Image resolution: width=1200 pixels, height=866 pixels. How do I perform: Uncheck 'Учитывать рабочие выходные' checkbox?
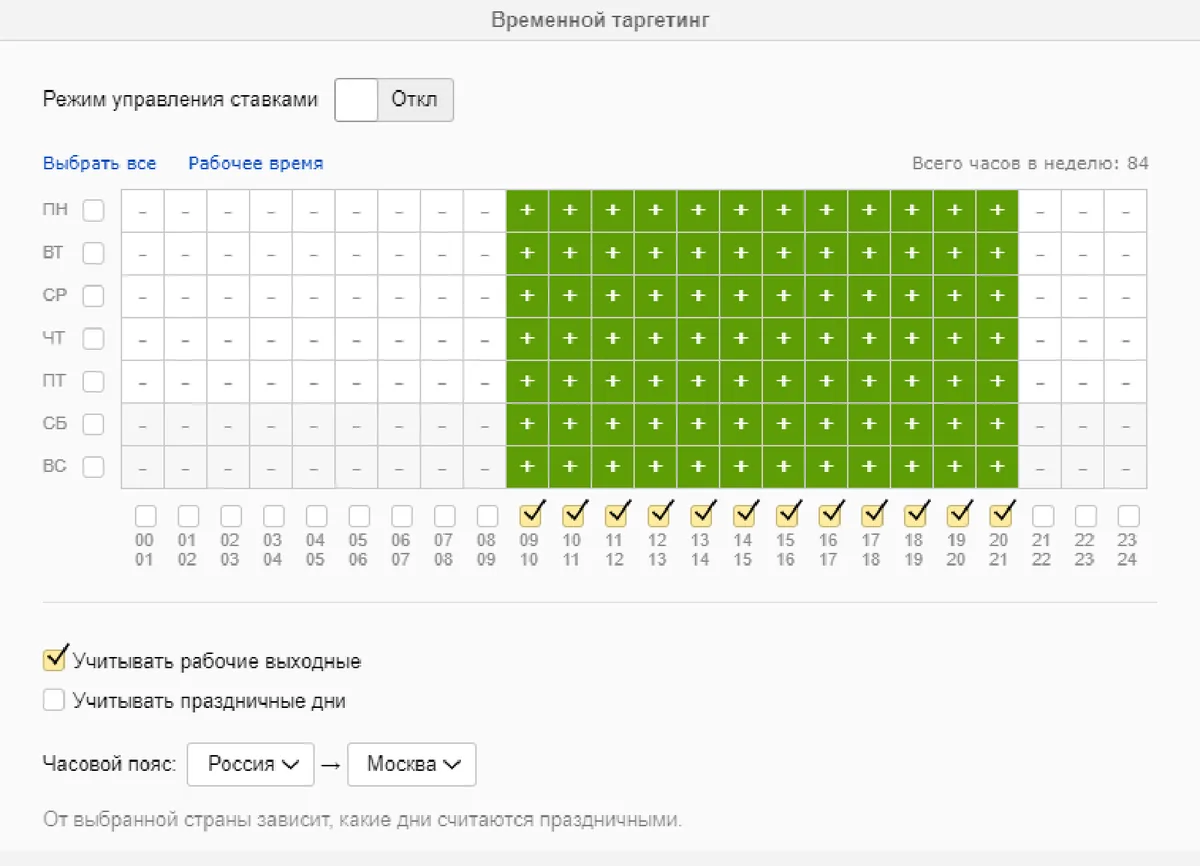pos(54,660)
